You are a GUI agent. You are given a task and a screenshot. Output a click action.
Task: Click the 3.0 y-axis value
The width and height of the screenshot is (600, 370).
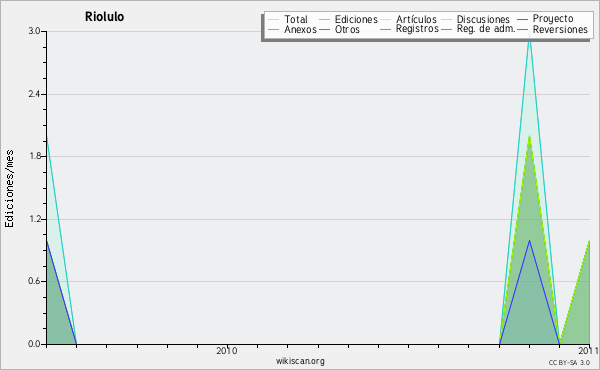34,31
